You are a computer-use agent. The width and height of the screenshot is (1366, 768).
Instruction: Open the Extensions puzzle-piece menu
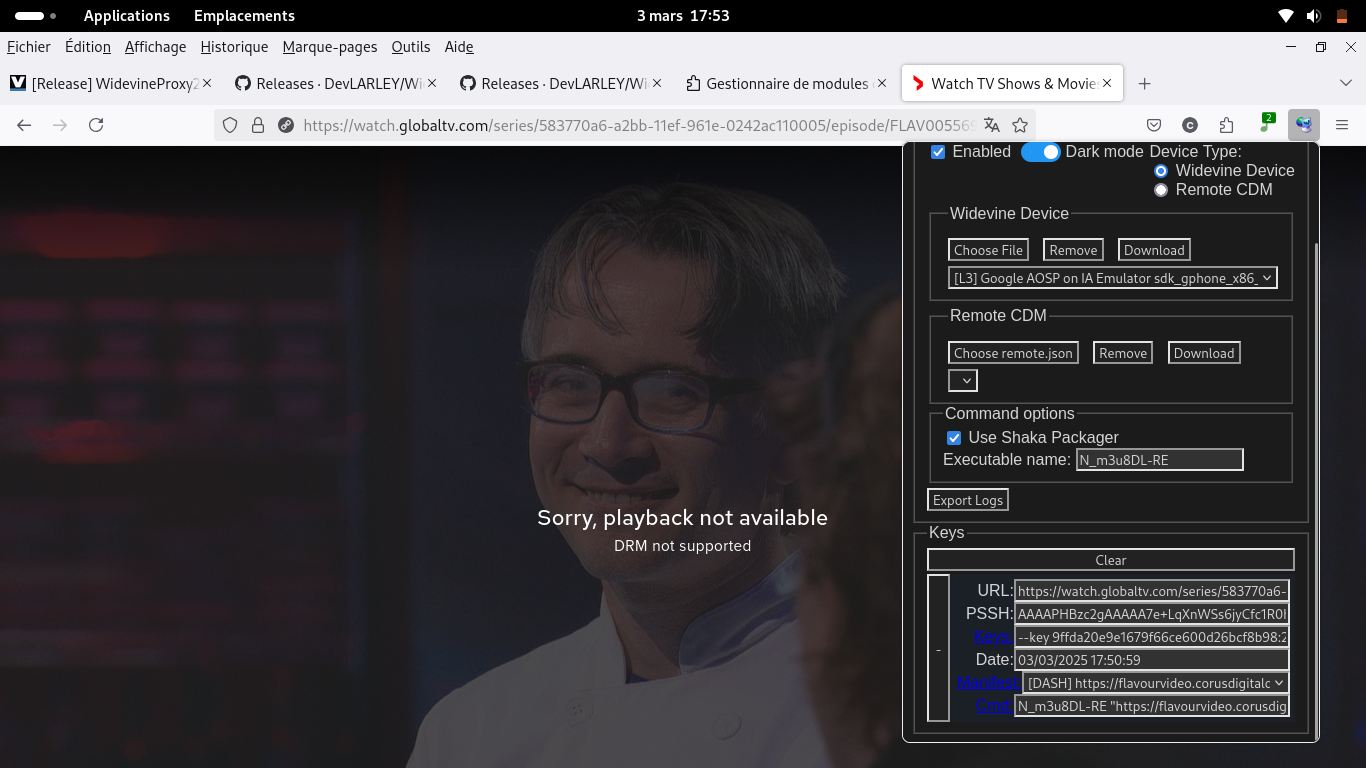click(1227, 125)
